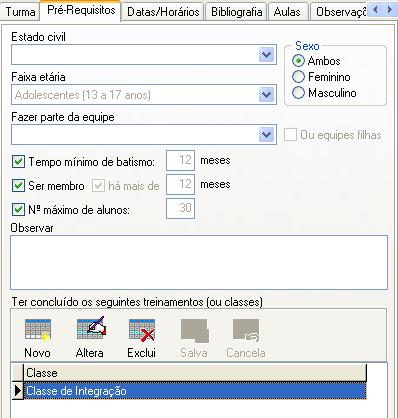Click the row indicator arrow beside Classe de Integração
398x418 pixels.
[18, 390]
